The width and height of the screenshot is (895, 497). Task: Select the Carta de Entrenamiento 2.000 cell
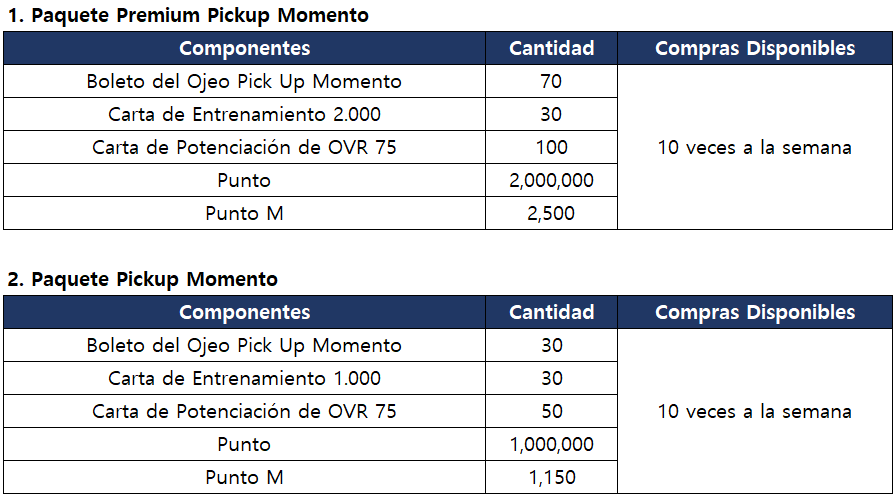click(x=244, y=114)
